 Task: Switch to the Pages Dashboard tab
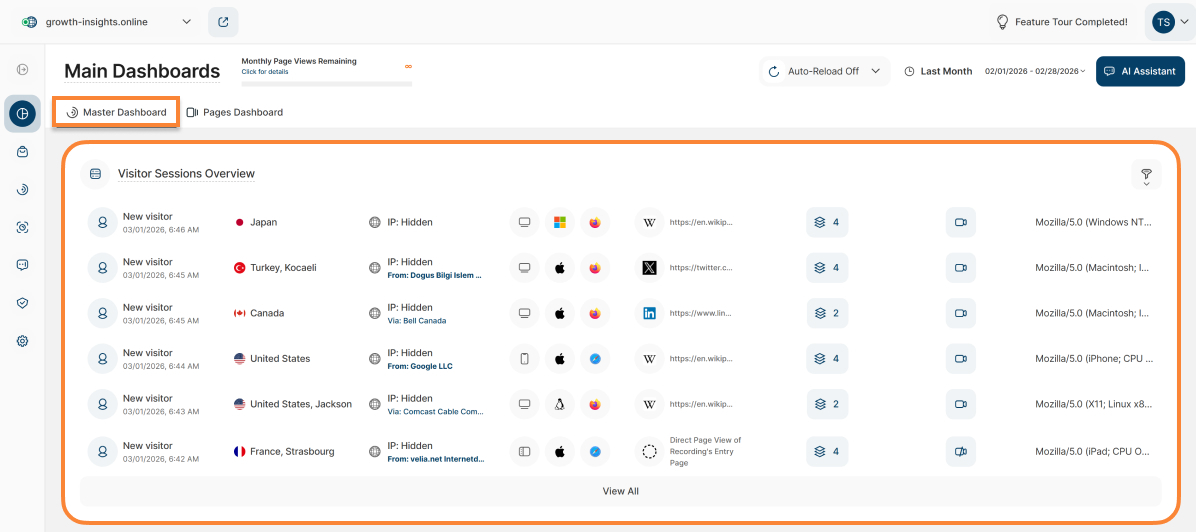pyautogui.click(x=235, y=112)
